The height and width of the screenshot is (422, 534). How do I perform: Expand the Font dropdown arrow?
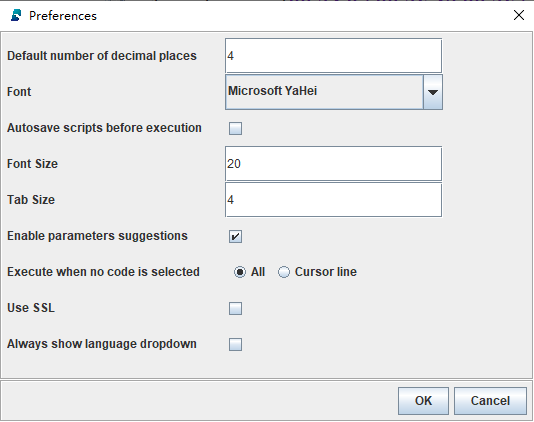tap(433, 92)
